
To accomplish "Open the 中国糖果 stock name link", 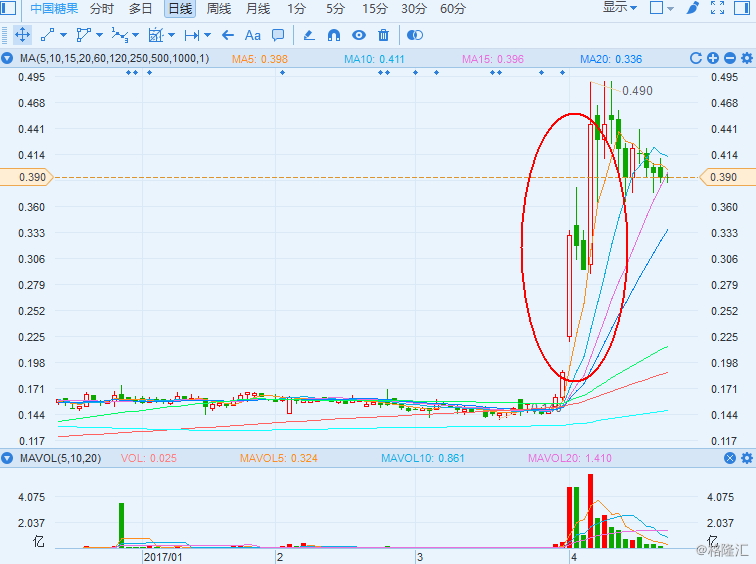I will [x=54, y=8].
